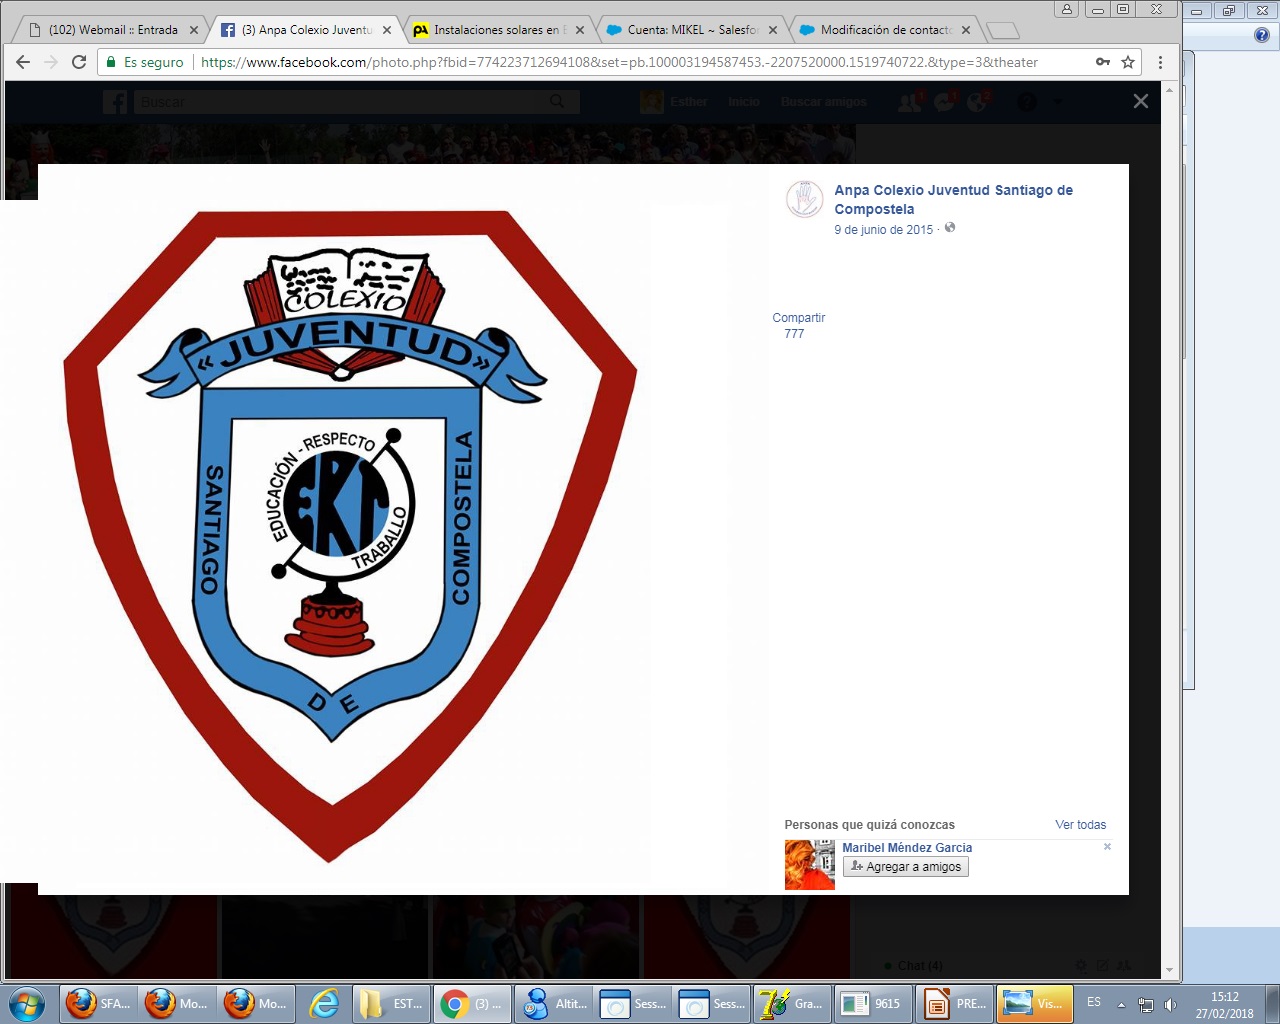Open Anpa Colexio Juventud Santiago de Compostela page link
The height and width of the screenshot is (1024, 1280).
[x=953, y=199]
